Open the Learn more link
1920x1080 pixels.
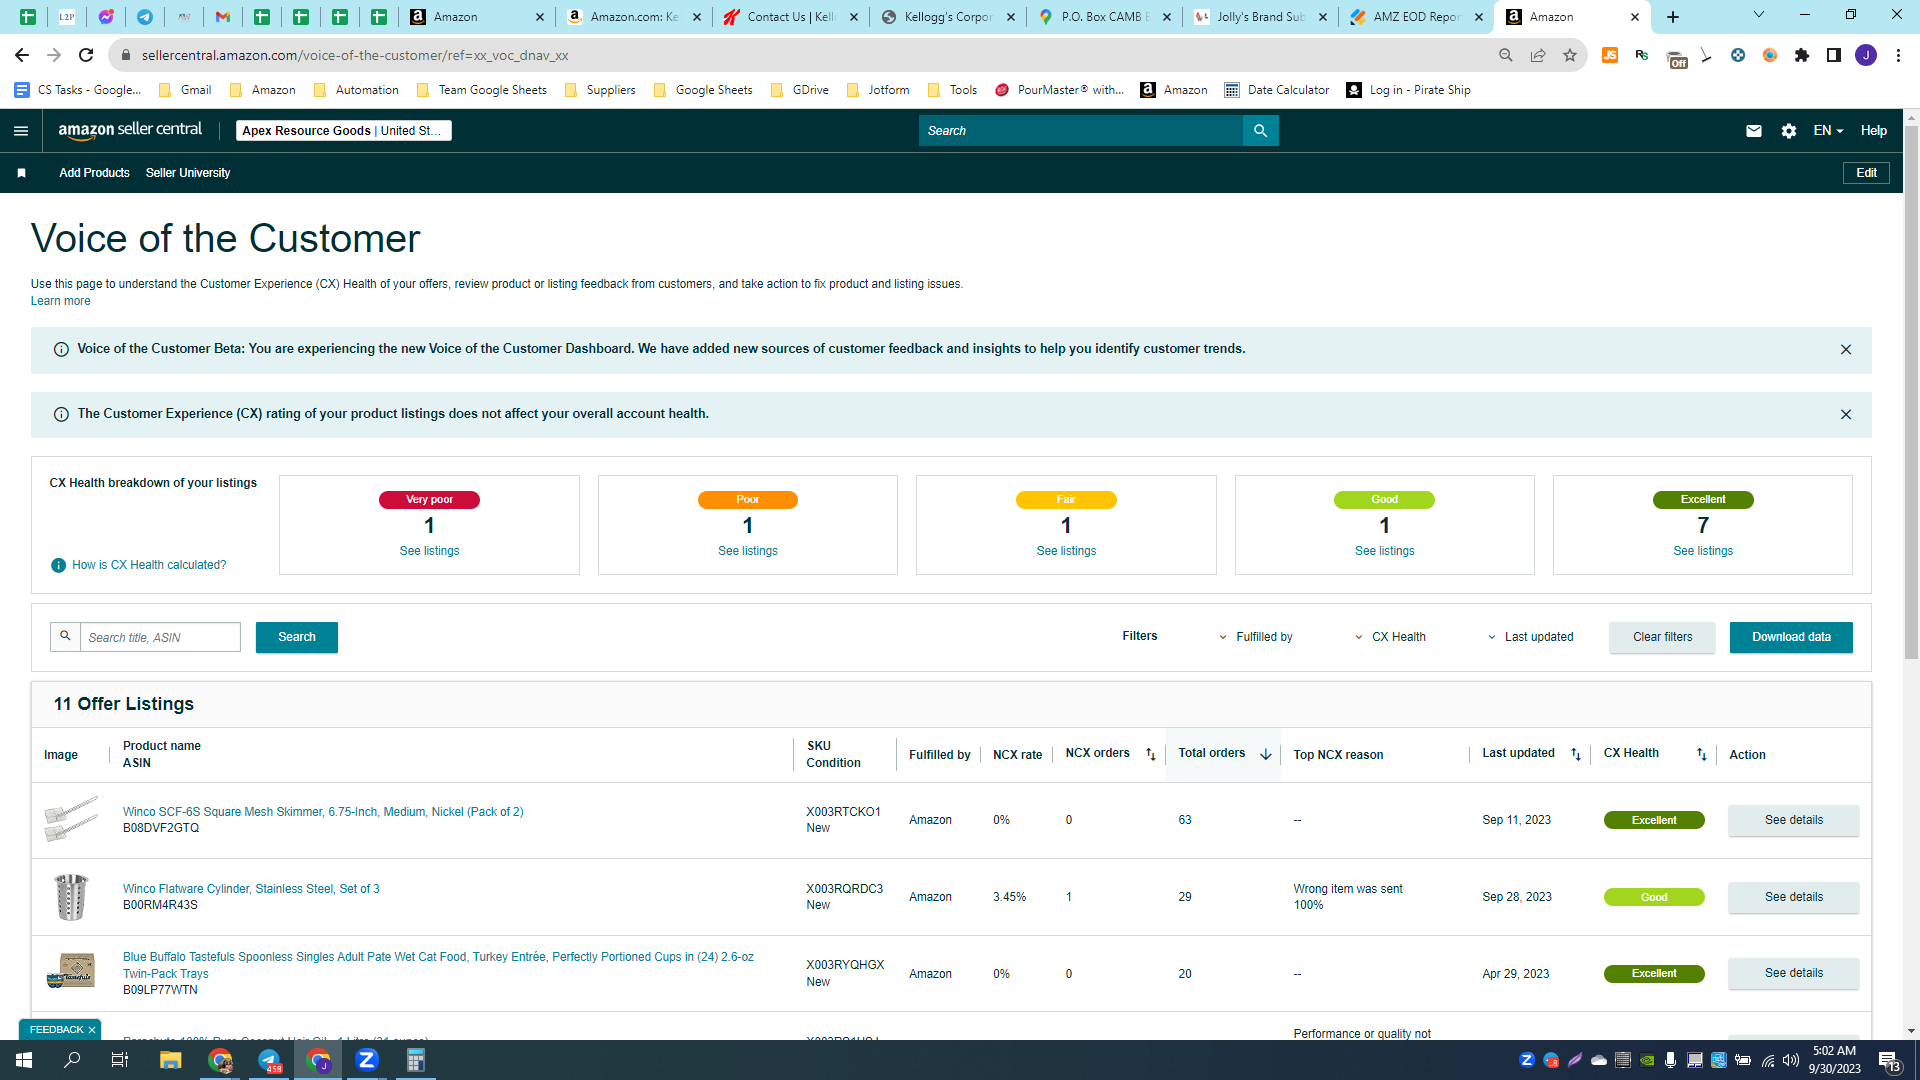(x=60, y=302)
